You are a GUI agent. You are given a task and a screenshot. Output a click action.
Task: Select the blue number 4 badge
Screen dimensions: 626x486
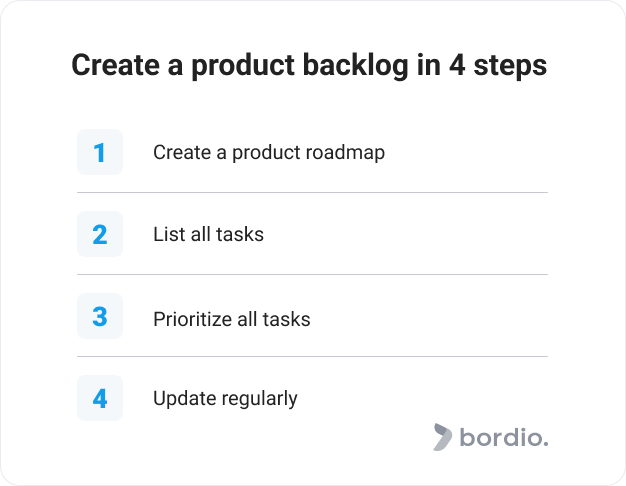point(100,398)
